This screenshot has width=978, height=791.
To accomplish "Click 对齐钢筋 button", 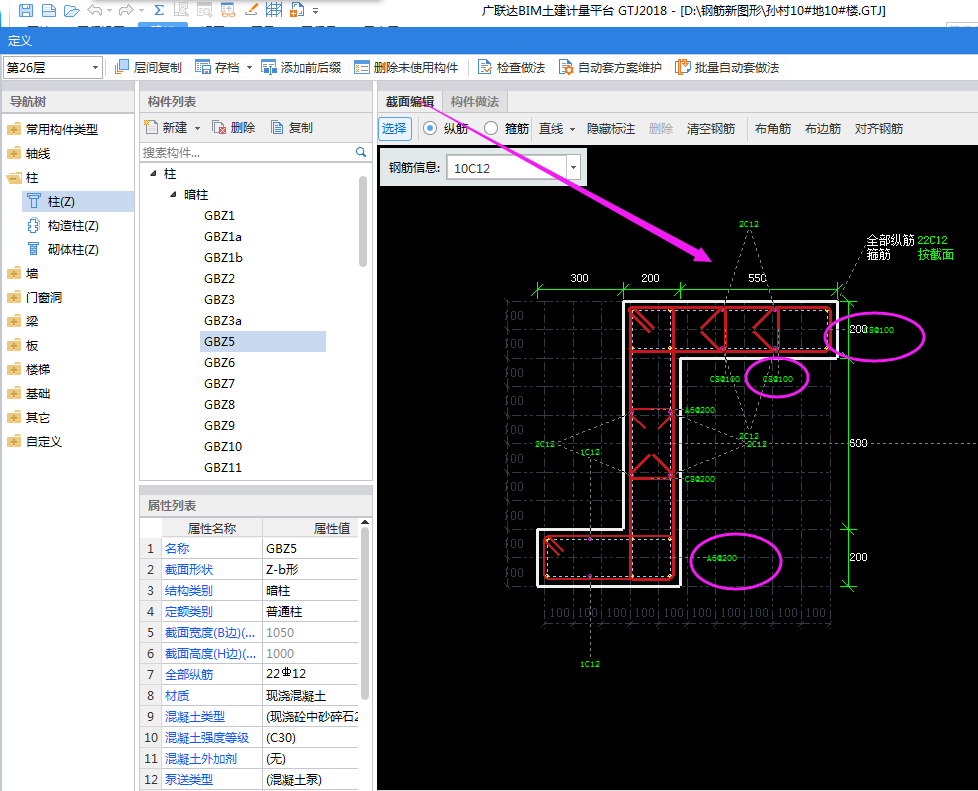I will click(x=879, y=129).
